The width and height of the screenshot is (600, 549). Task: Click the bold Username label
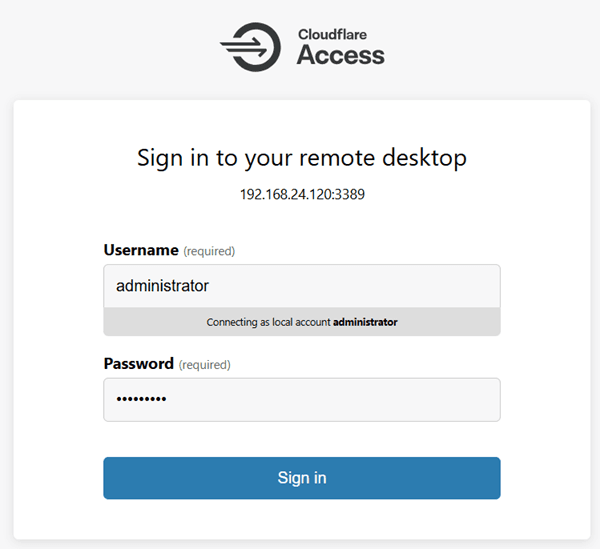[141, 250]
